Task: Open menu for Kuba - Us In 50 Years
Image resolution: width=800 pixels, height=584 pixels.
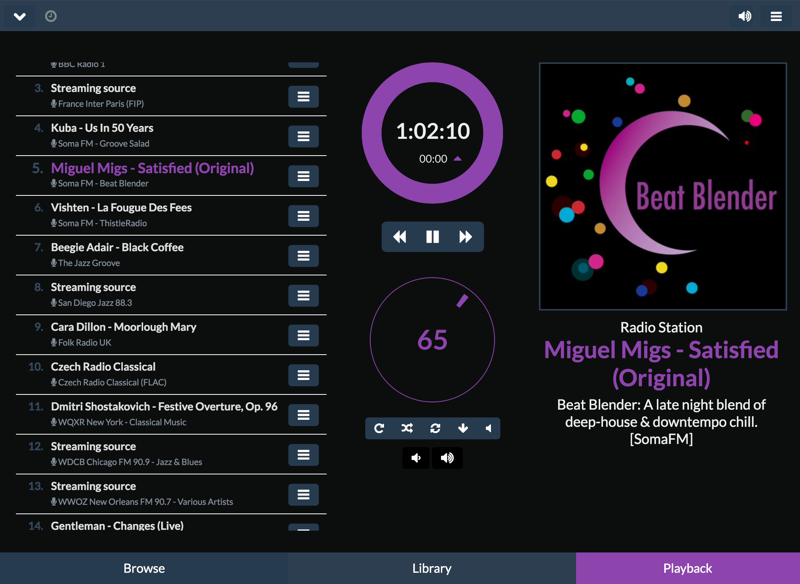Action: coord(304,136)
